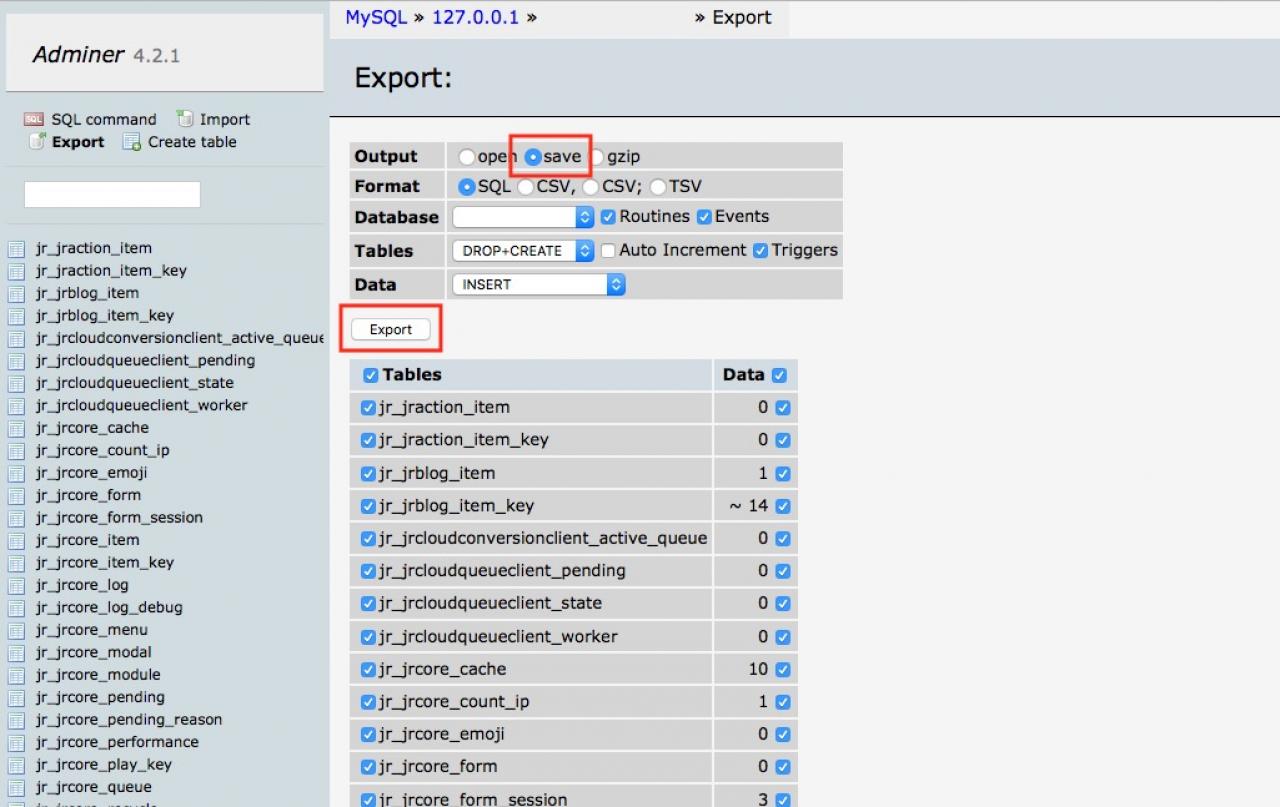Screen dimensions: 1280x807
Task: Go to 127.0.0.1 server breadcrumb
Action: click(475, 17)
